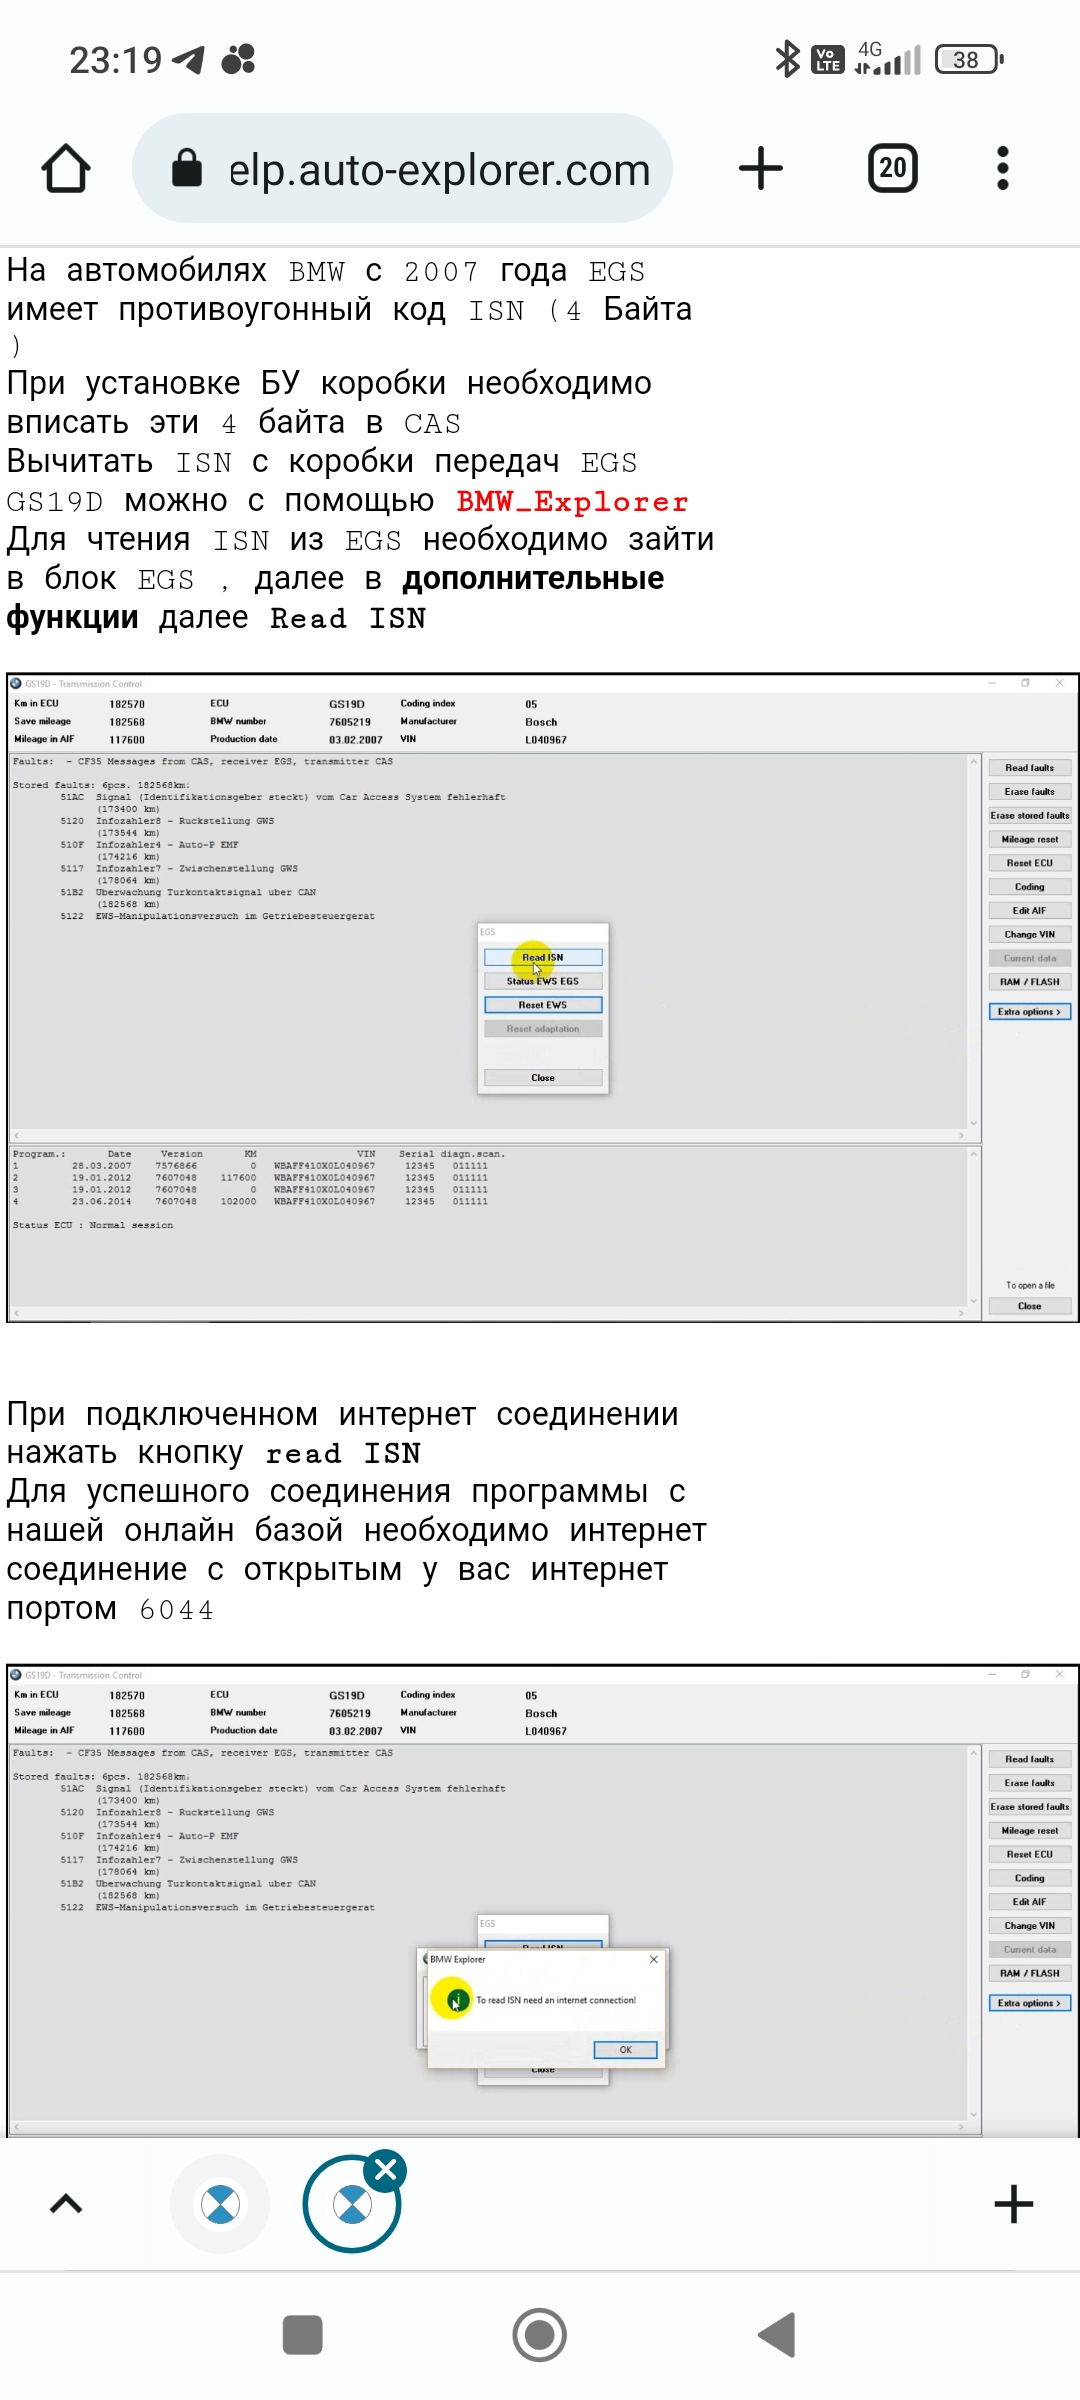The height and width of the screenshot is (2400, 1080).
Task: Click Extra options button in first screenshot
Action: click(x=1029, y=1012)
